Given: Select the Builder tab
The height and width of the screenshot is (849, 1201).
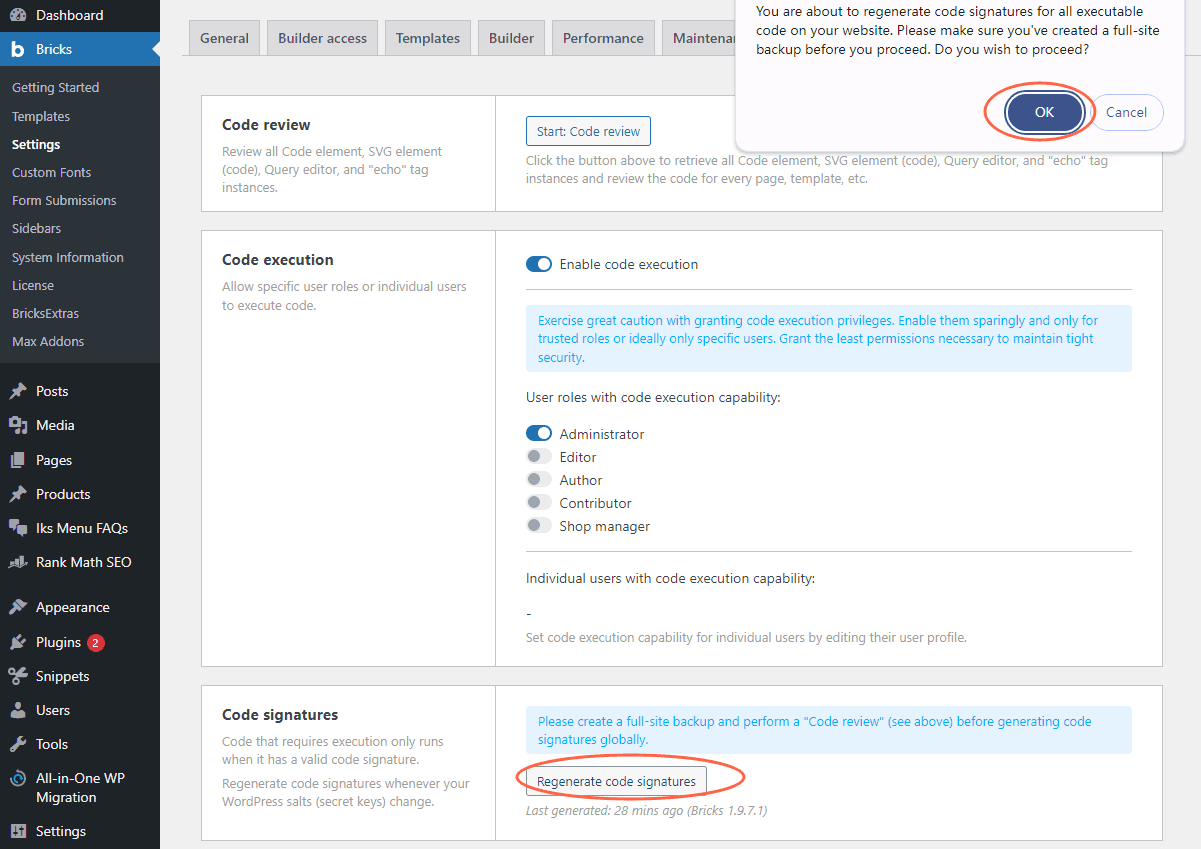Looking at the screenshot, I should (x=511, y=38).
